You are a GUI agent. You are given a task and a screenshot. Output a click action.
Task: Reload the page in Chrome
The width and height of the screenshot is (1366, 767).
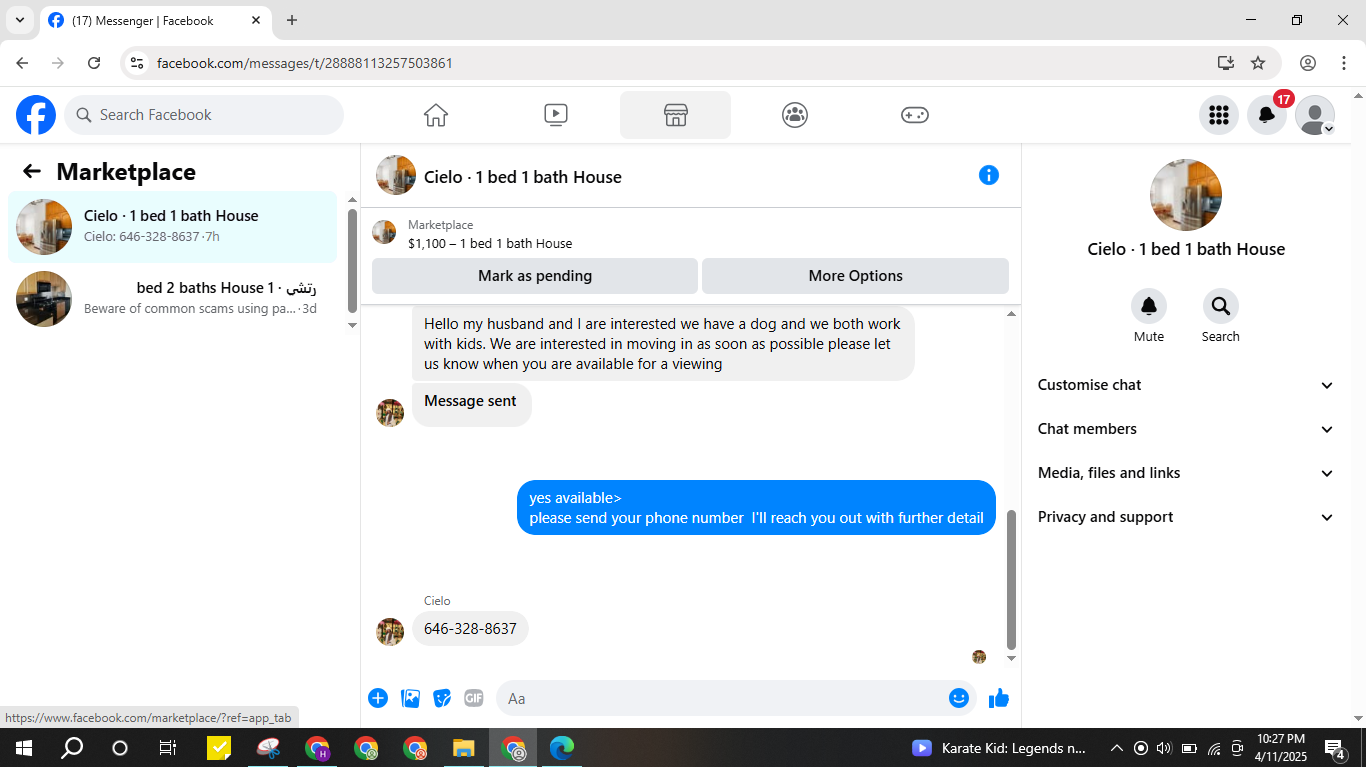point(94,63)
